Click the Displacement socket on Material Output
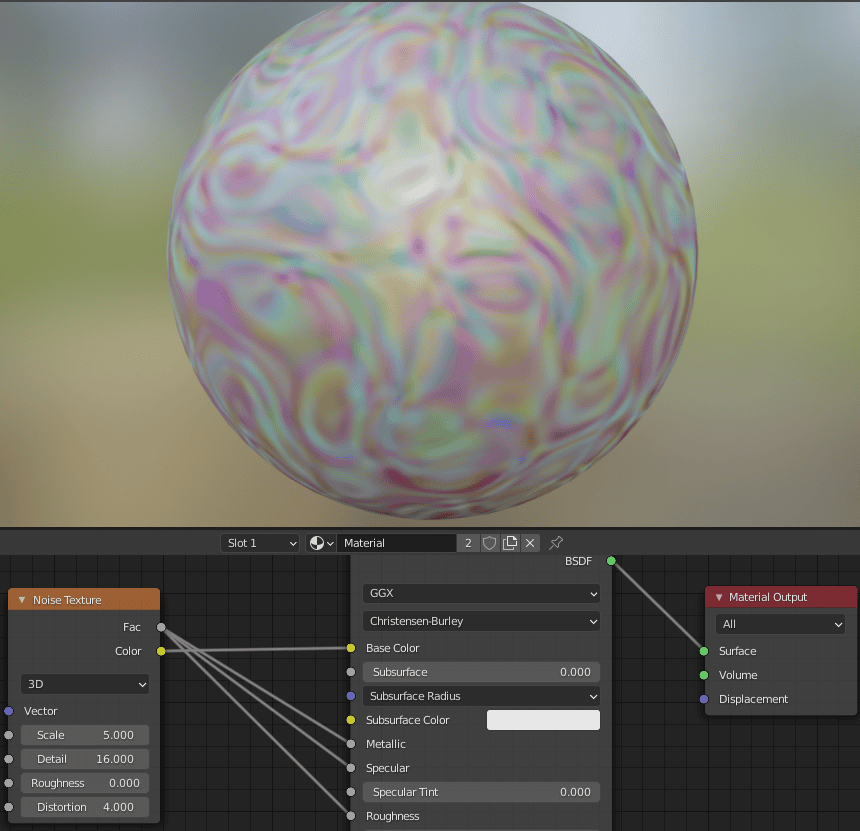 click(x=704, y=699)
